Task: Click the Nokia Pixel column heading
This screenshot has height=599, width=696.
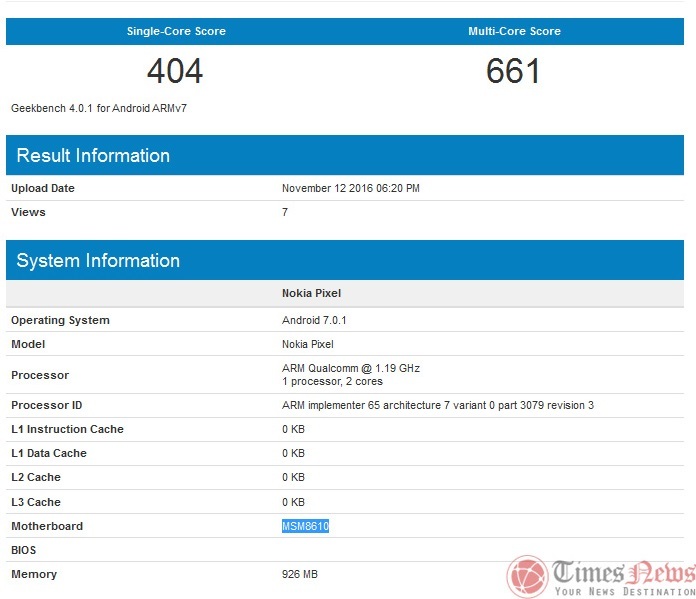Action: click(313, 294)
